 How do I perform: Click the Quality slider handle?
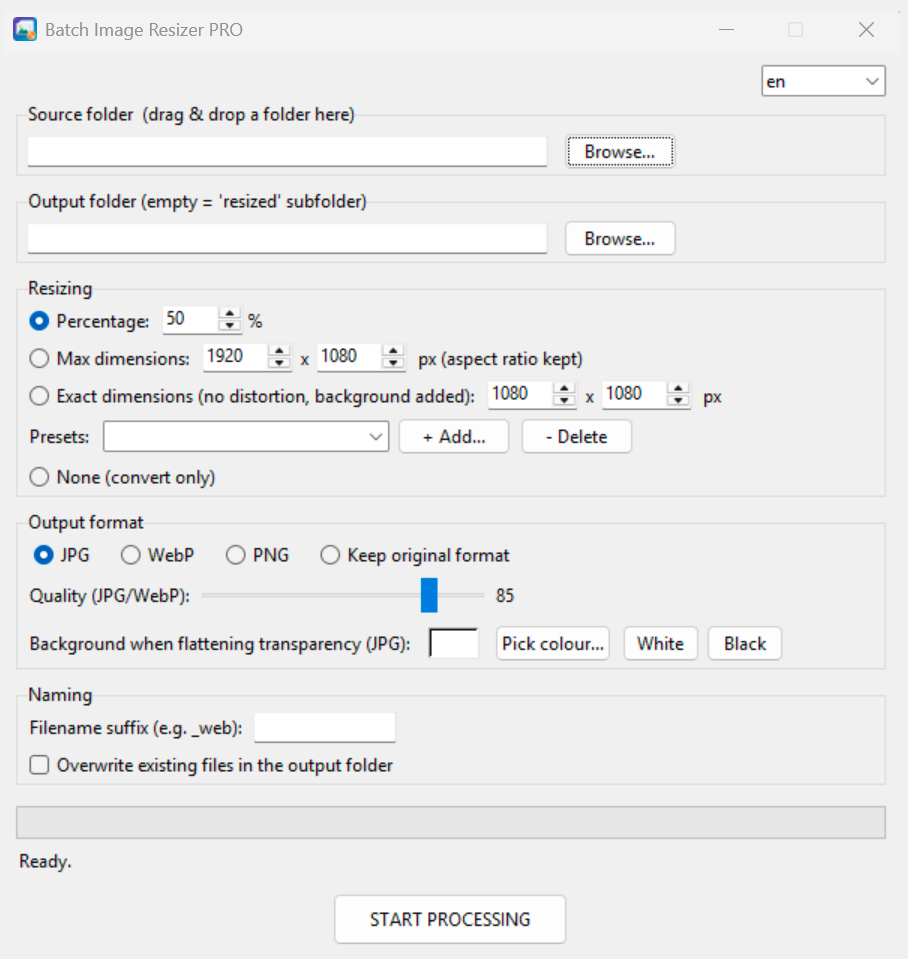(429, 595)
